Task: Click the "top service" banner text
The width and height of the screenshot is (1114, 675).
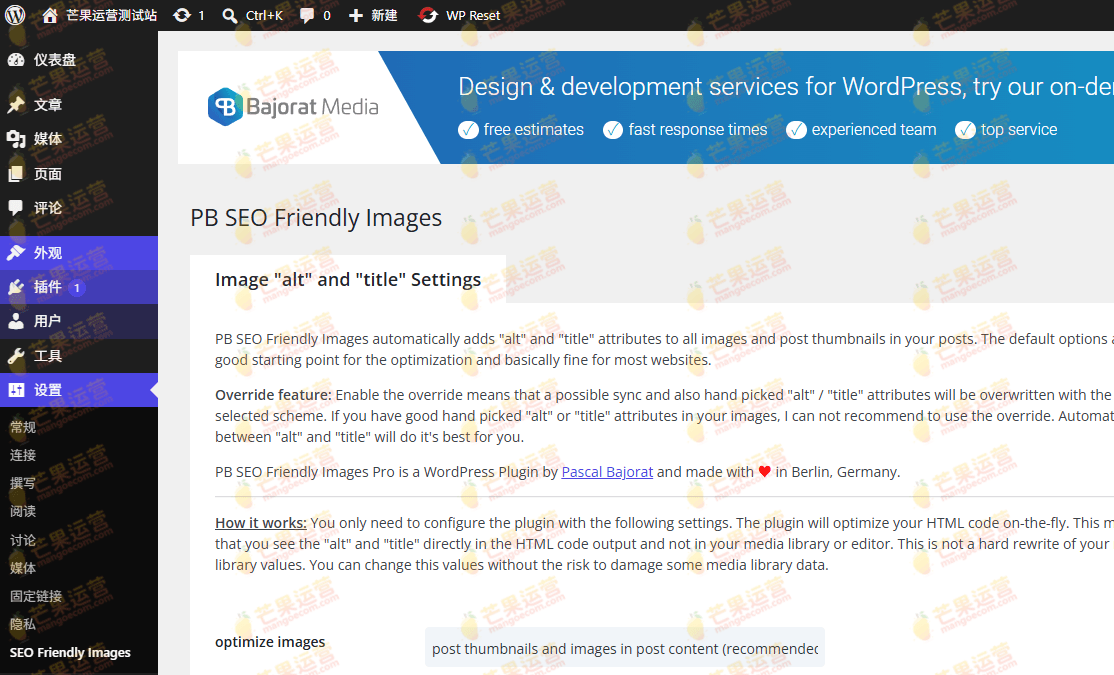Action: 1019,129
